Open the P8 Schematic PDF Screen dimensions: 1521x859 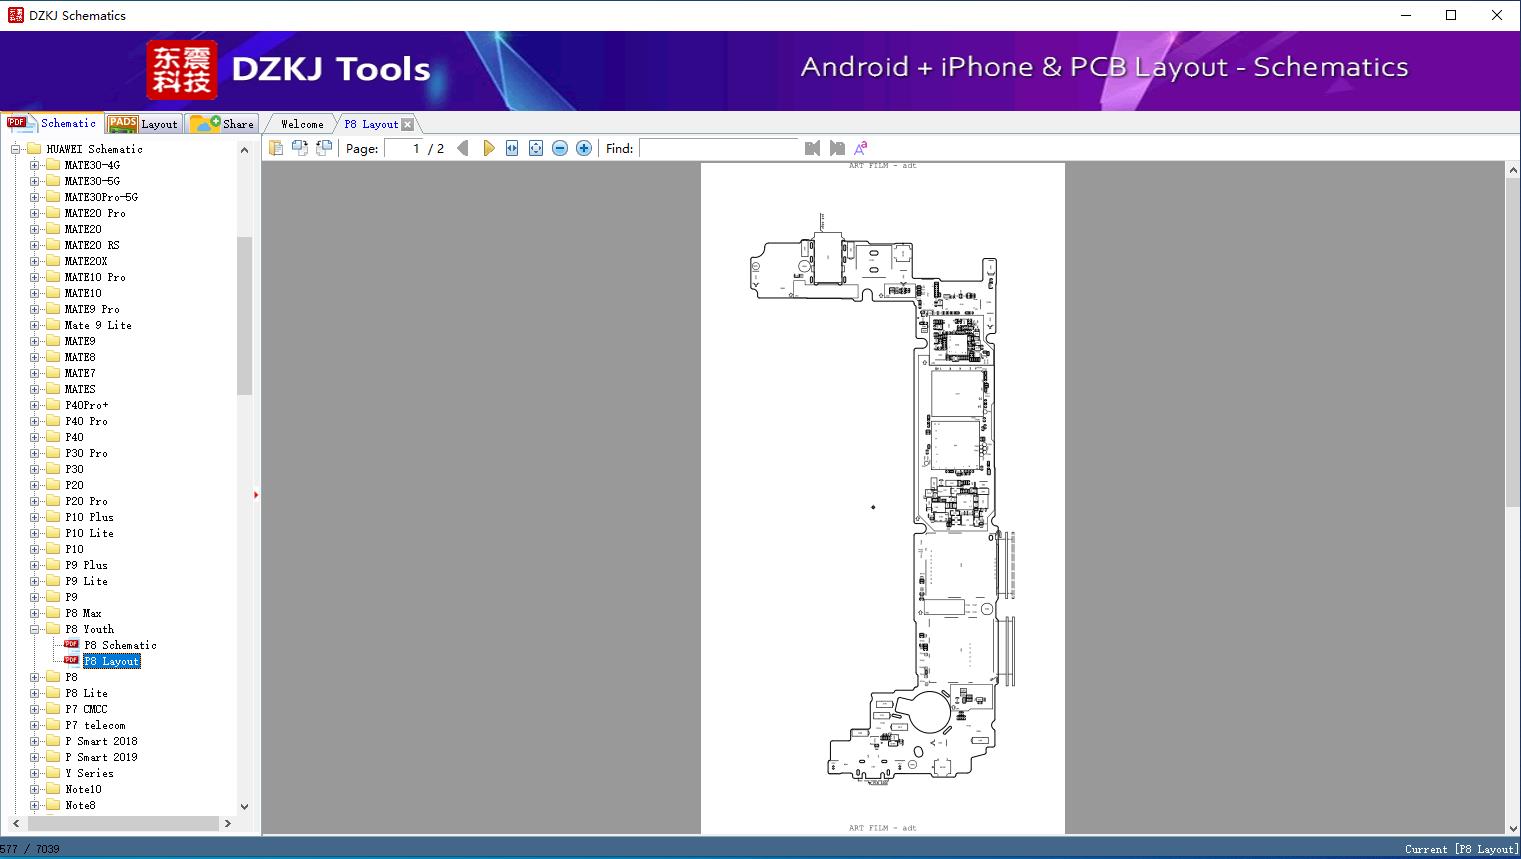120,645
